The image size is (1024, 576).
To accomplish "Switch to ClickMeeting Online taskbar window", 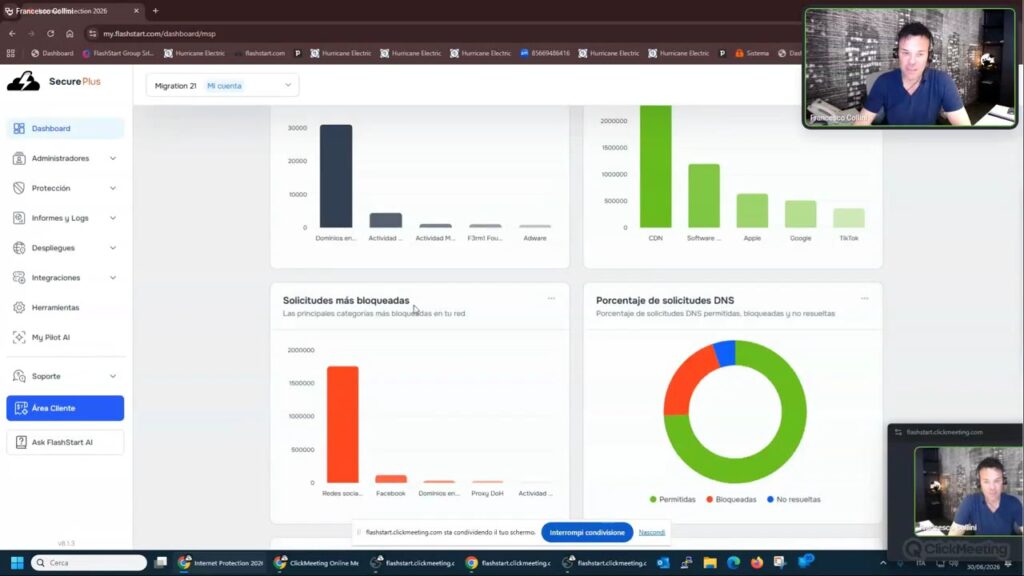I will click(x=317, y=562).
